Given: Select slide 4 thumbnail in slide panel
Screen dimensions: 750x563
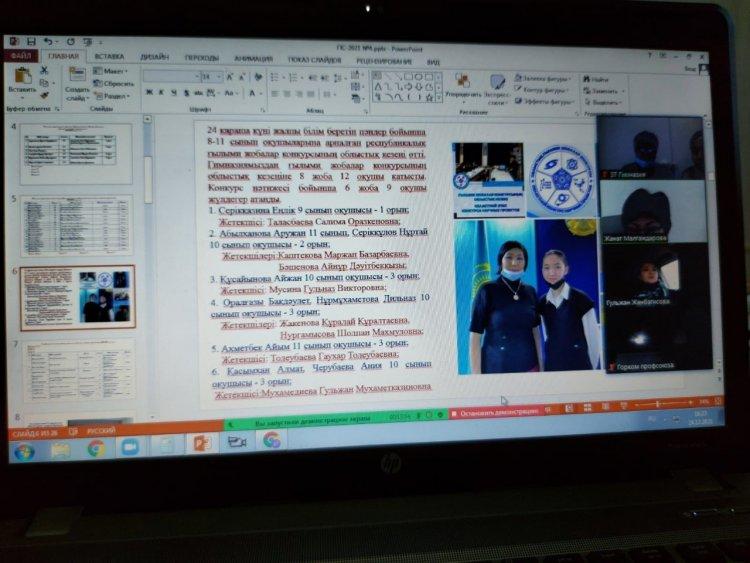Looking at the screenshot, I should click(x=77, y=153).
